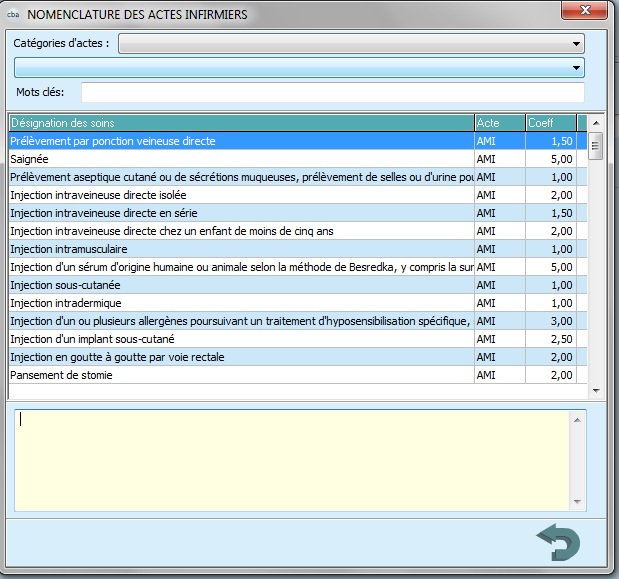Screen dimensions: 619x579
Task: Select 'Prélèvement par ponction veineuse directe' row
Action: pyautogui.click(x=298, y=141)
